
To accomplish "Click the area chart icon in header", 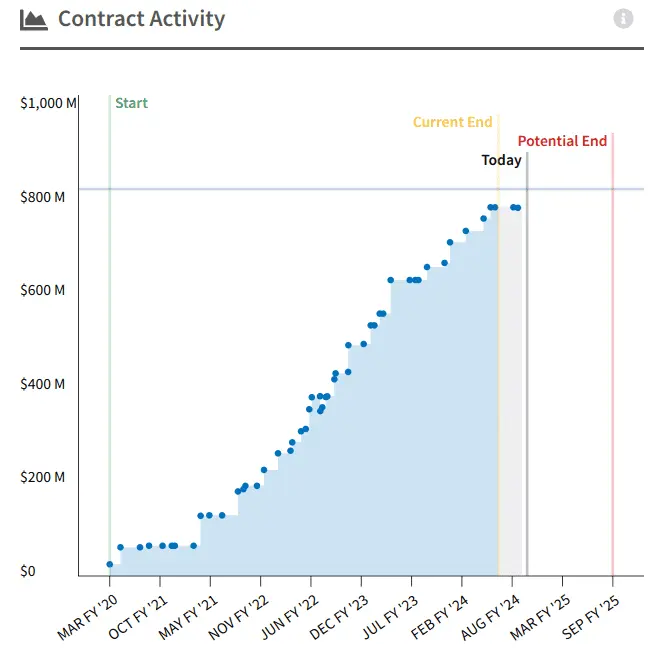I will (34, 20).
